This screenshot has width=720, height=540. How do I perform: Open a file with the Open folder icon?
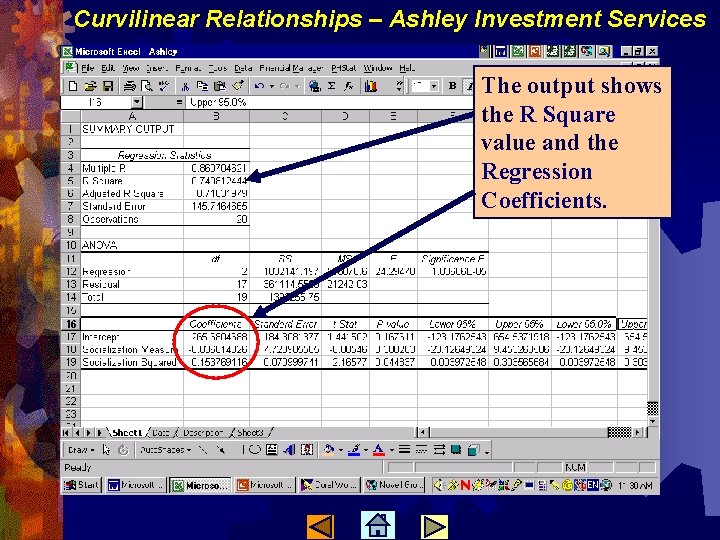(90, 86)
